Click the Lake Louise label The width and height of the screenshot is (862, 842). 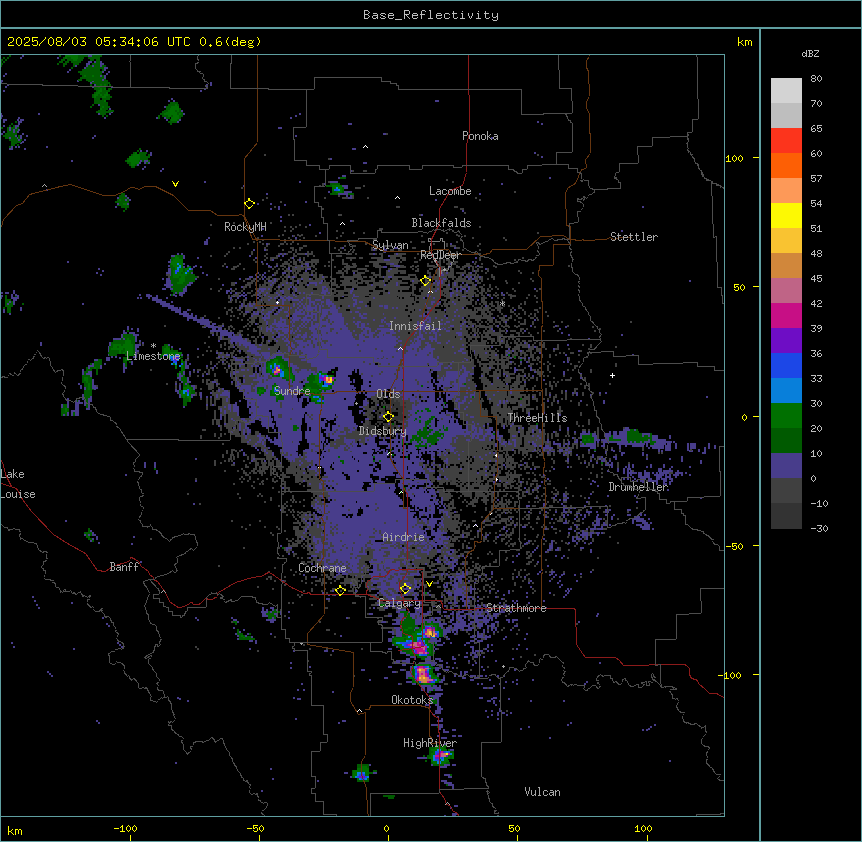click(18, 484)
